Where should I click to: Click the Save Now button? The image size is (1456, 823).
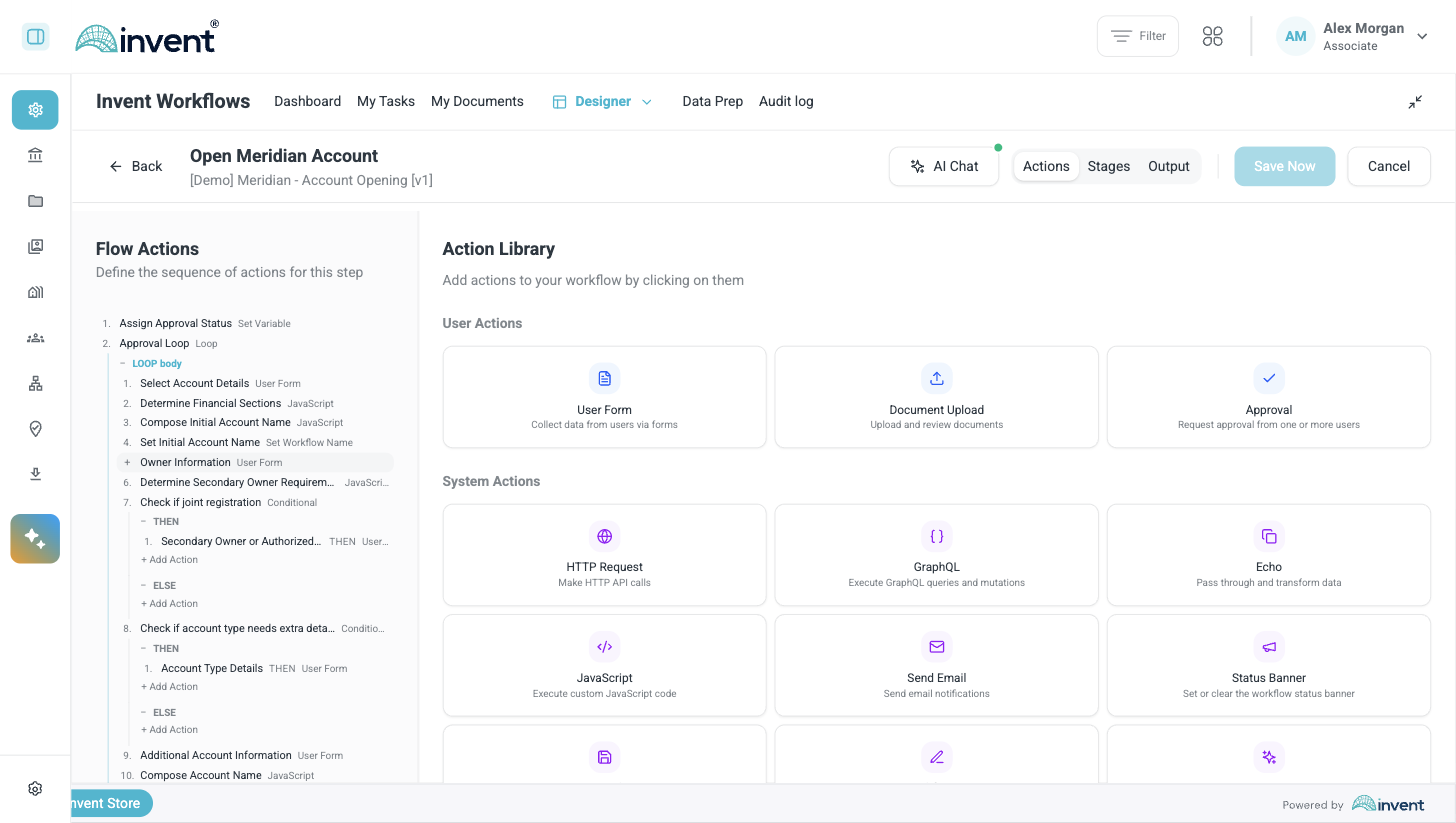pos(1285,167)
